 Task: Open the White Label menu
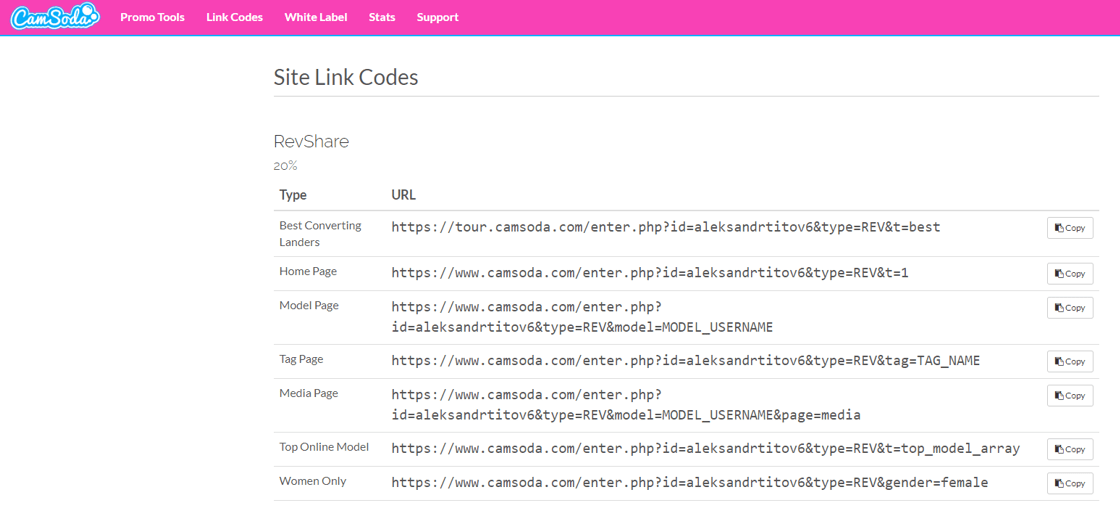pyautogui.click(x=316, y=17)
